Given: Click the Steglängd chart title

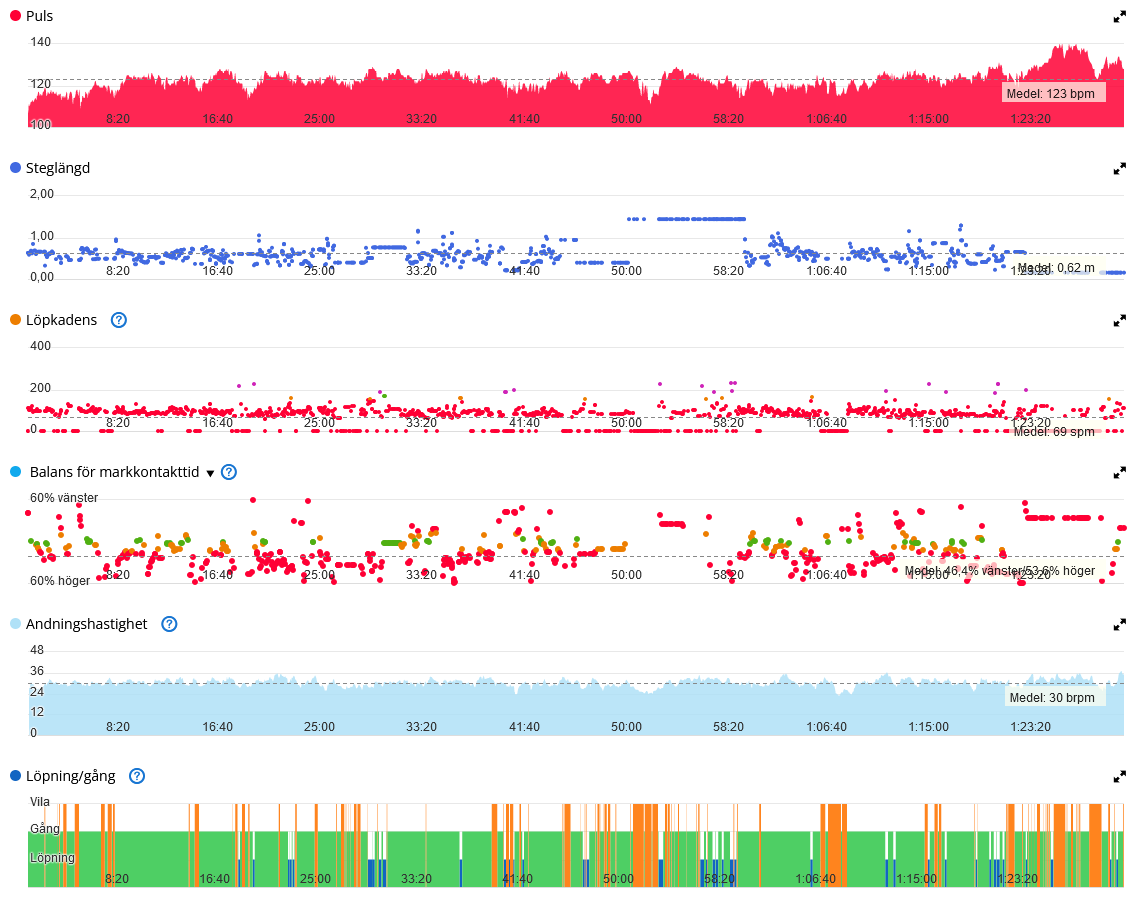Looking at the screenshot, I should (x=58, y=168).
